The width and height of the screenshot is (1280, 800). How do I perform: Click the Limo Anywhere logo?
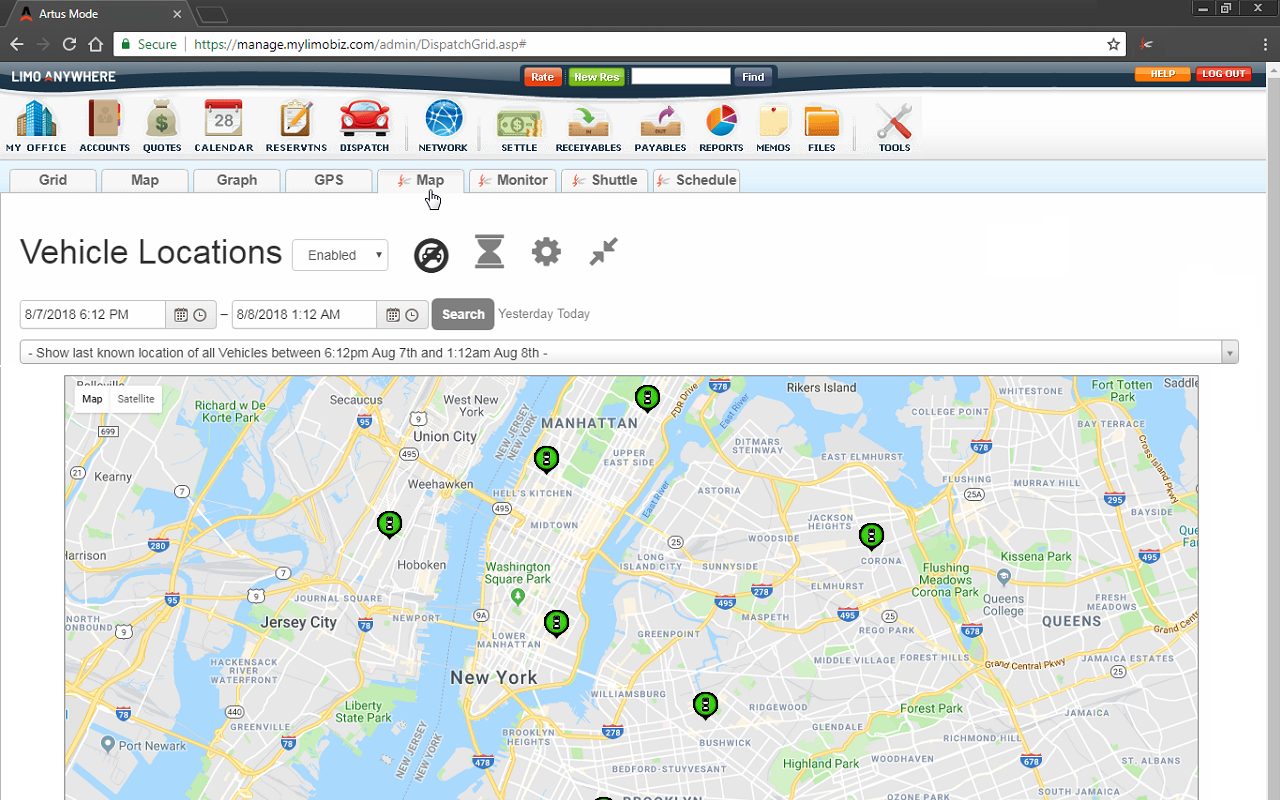click(x=63, y=77)
